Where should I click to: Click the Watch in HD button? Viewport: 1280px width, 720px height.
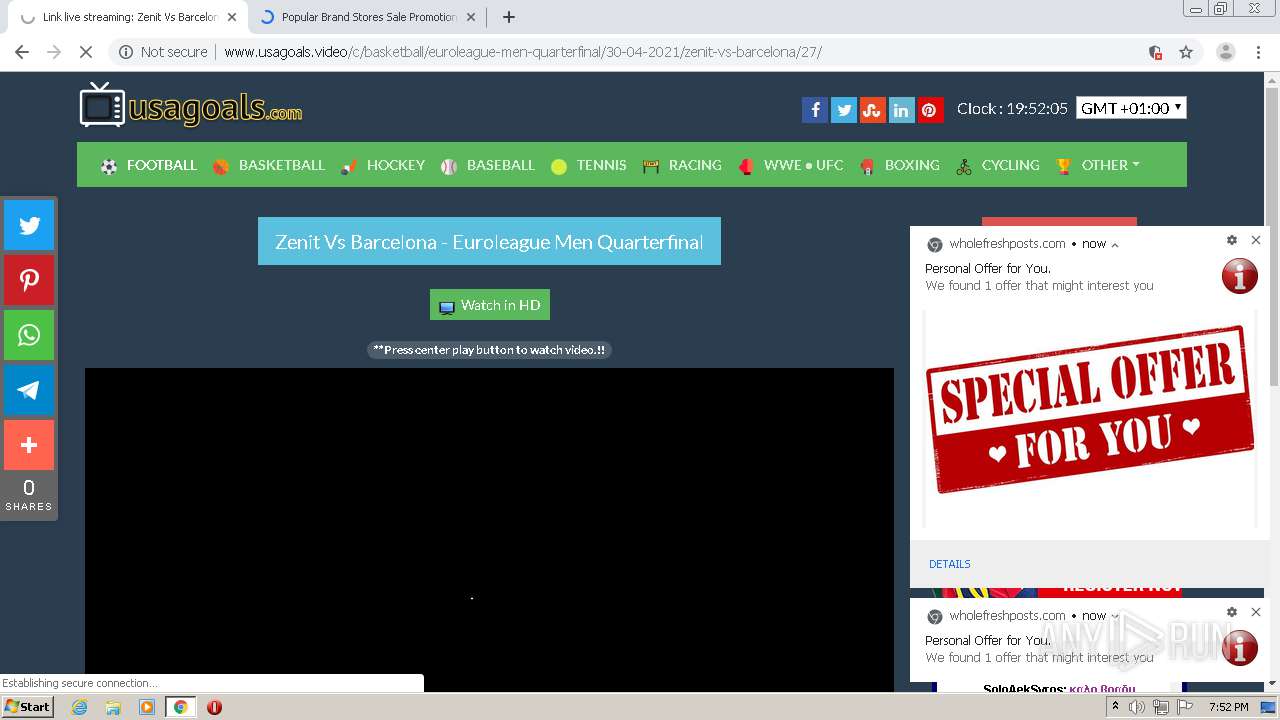coord(490,305)
